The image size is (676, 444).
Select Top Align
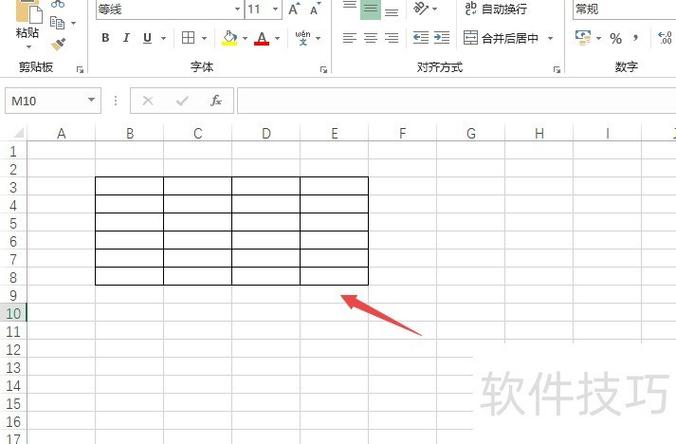(x=350, y=6)
